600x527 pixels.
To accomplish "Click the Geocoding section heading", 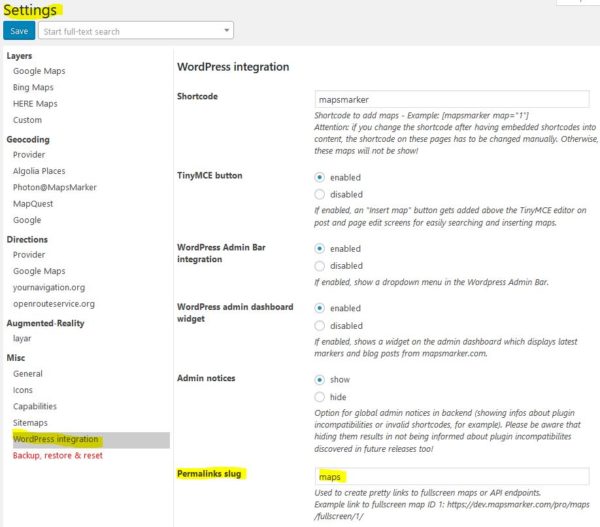I will point(28,140).
